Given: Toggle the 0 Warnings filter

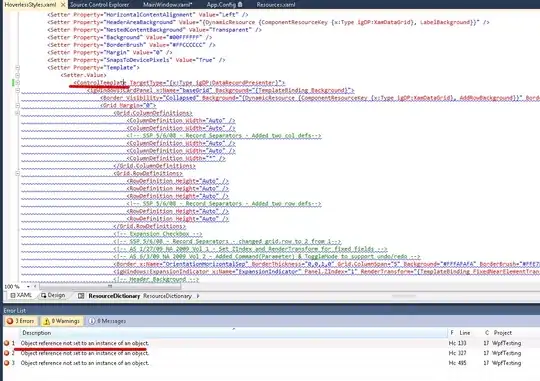Looking at the screenshot, I should pyautogui.click(x=61, y=321).
